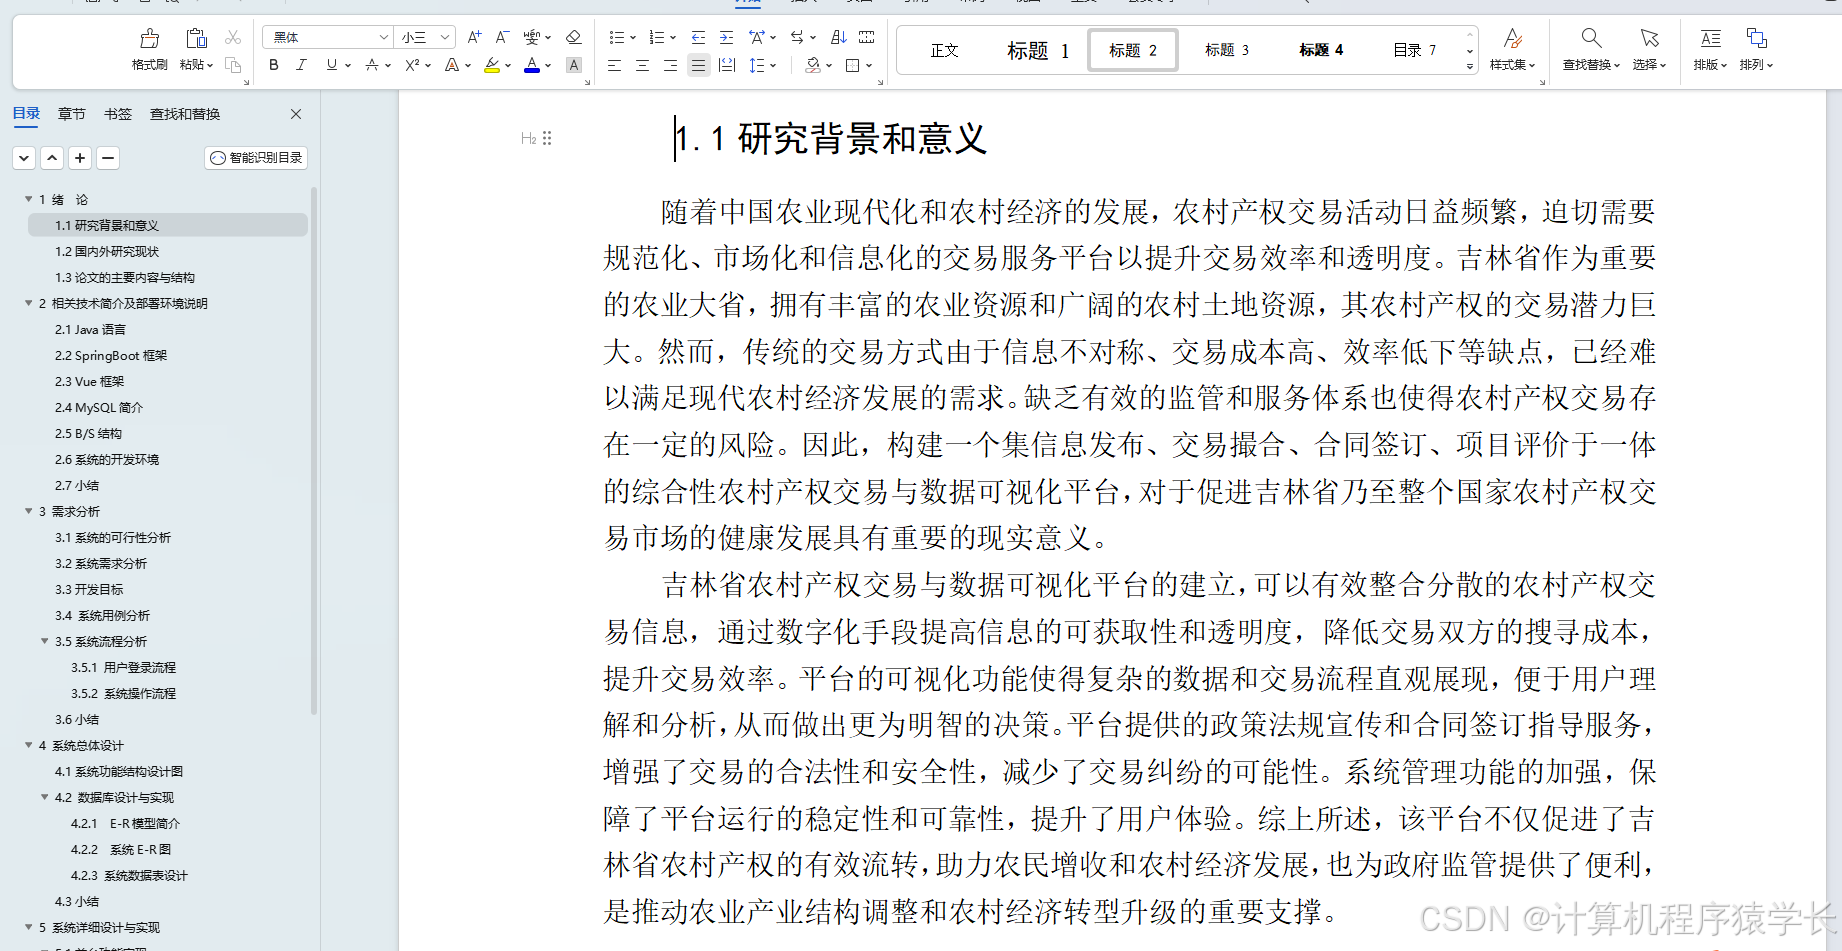Decrease font size with A- icon
Screen dimensions: 1842x951
tap(502, 37)
